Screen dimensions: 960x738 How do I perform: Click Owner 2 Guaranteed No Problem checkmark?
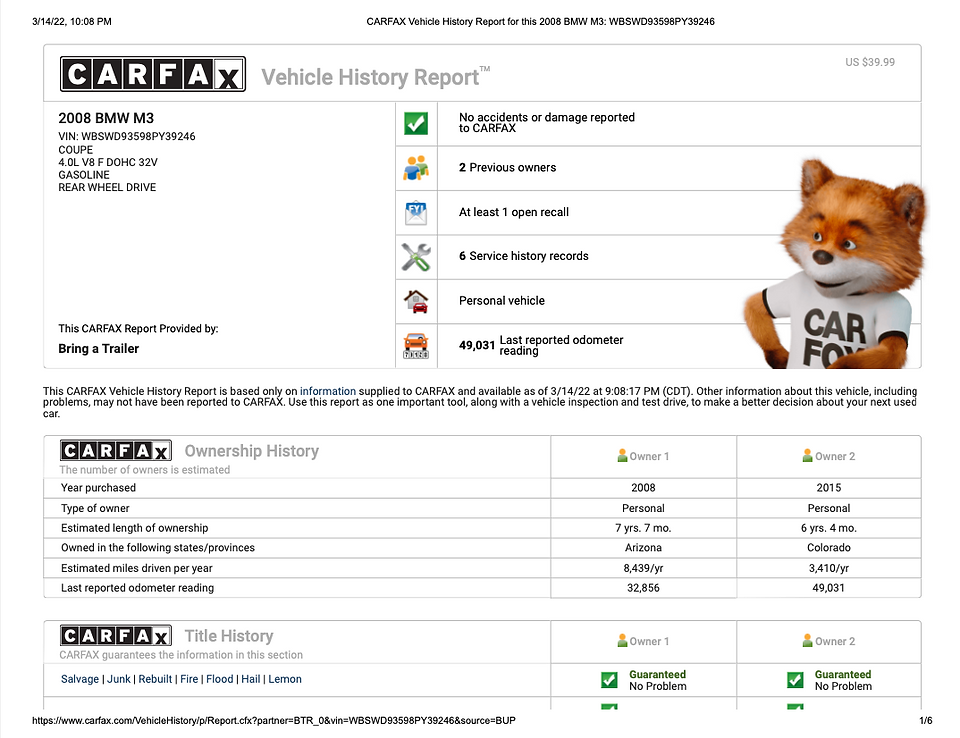pyautogui.click(x=795, y=680)
